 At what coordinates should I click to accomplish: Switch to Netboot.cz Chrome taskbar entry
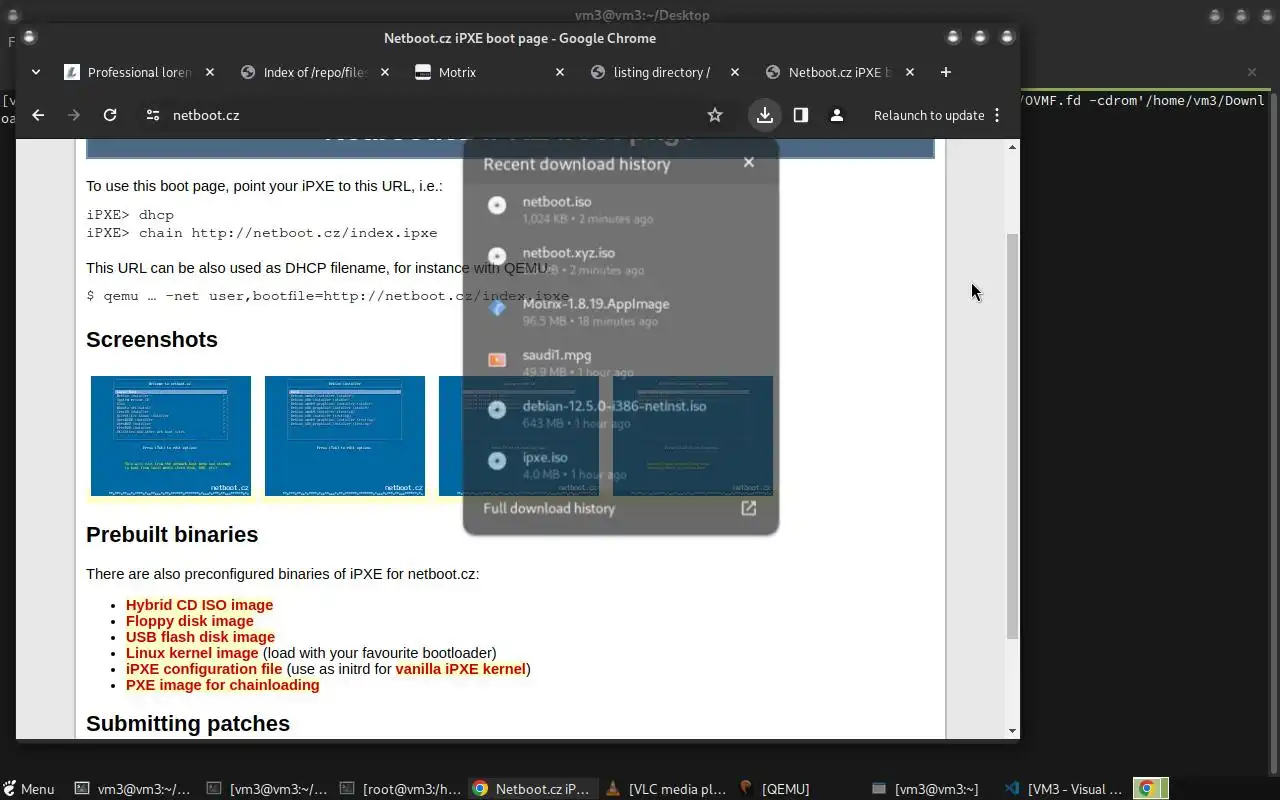coord(532,789)
